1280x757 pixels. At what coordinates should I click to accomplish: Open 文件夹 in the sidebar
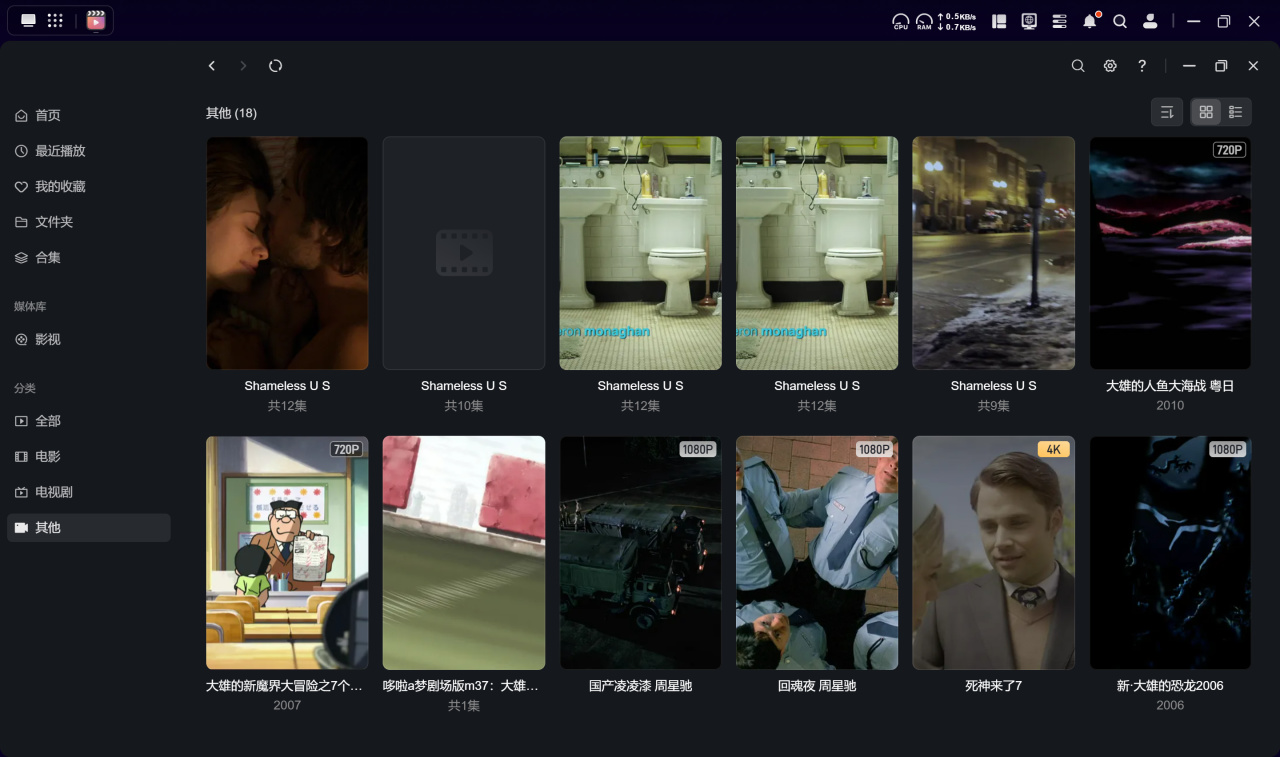(x=89, y=222)
